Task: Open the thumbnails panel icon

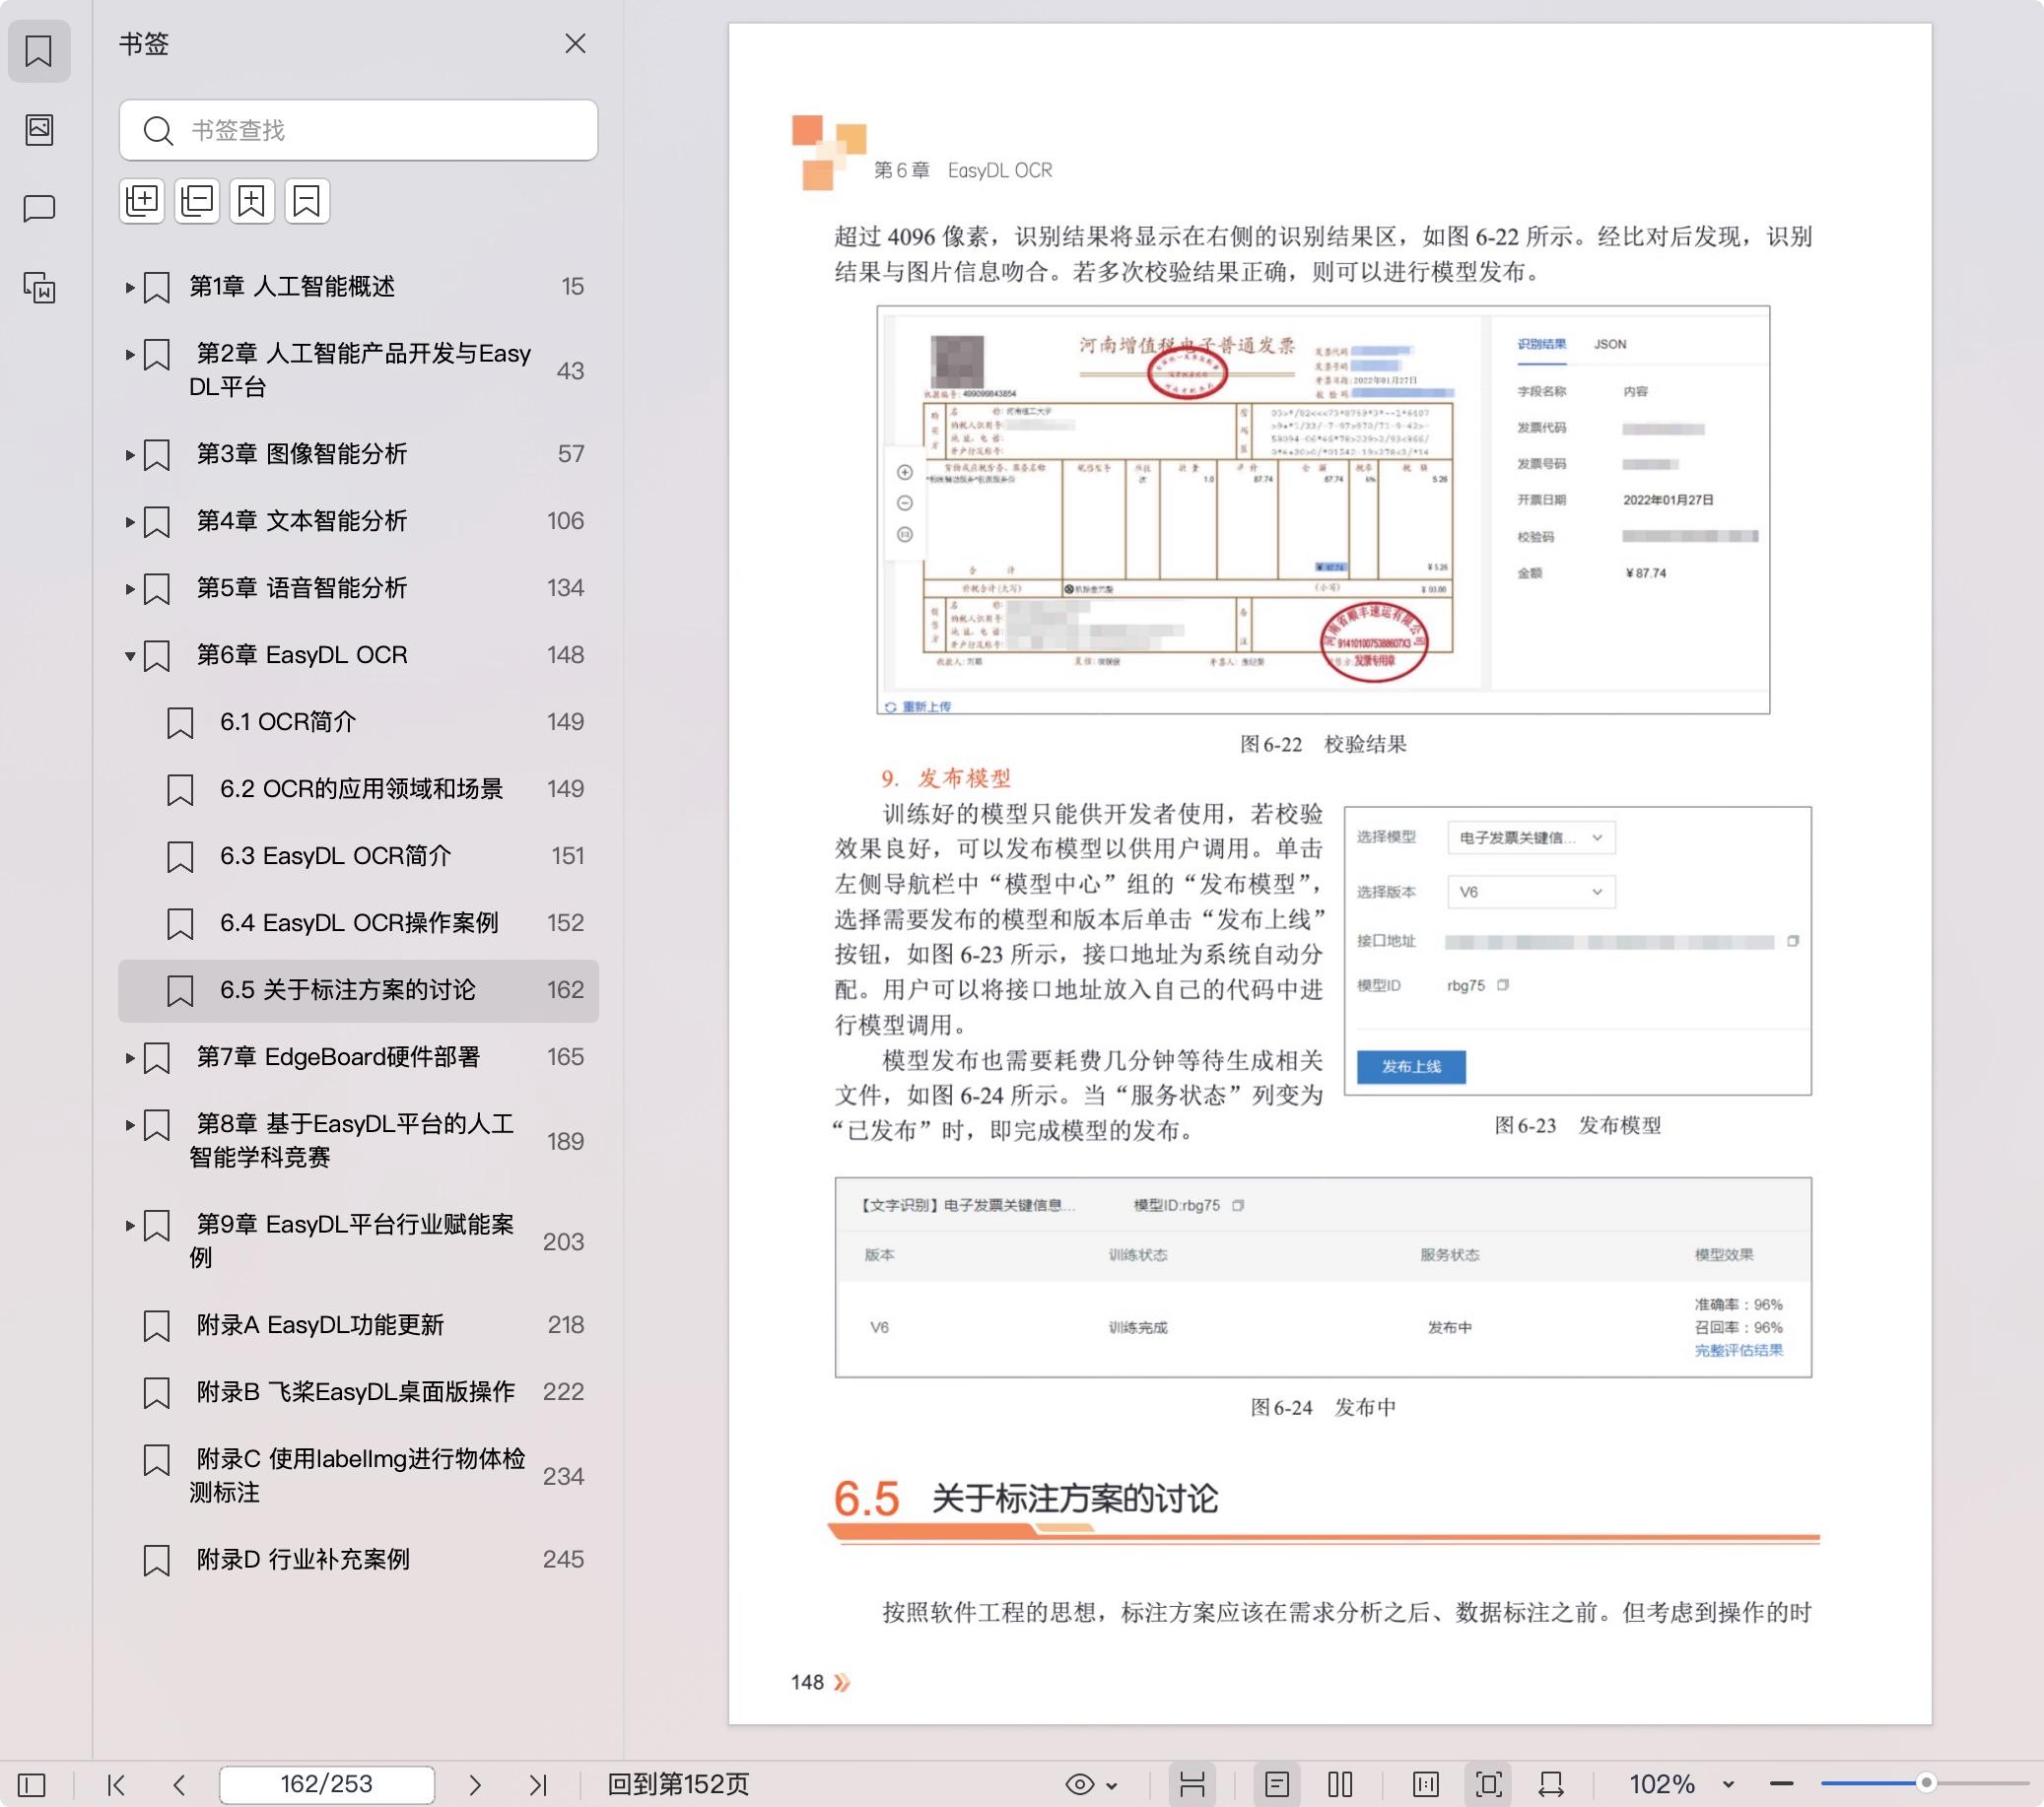Action: pyautogui.click(x=39, y=129)
